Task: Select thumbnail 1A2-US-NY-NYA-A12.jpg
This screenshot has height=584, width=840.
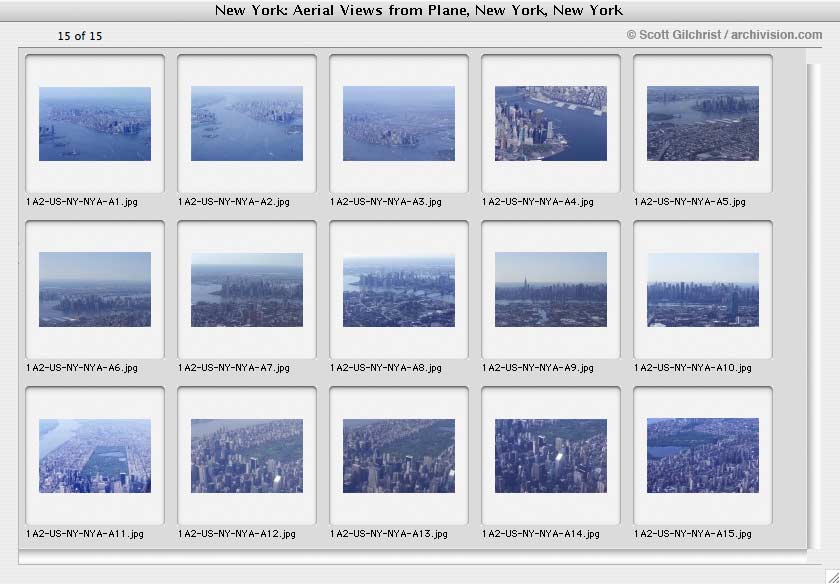Action: click(247, 456)
